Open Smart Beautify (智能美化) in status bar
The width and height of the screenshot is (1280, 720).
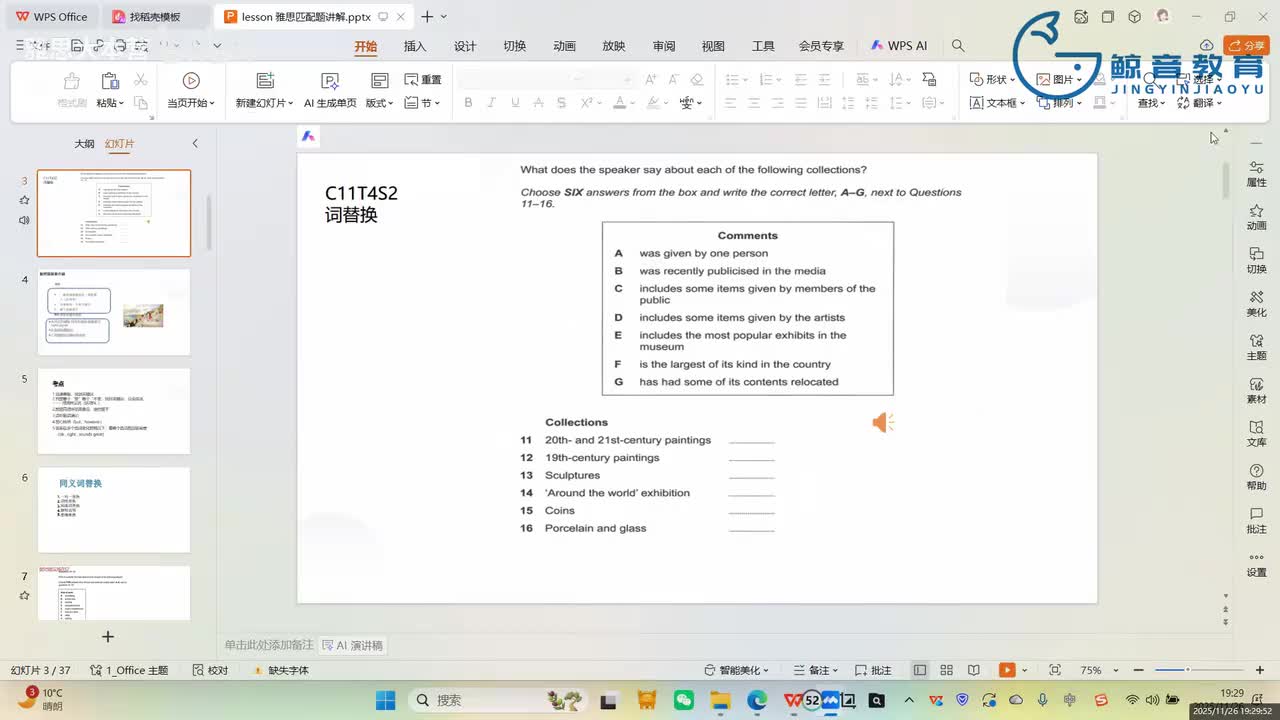click(x=738, y=670)
